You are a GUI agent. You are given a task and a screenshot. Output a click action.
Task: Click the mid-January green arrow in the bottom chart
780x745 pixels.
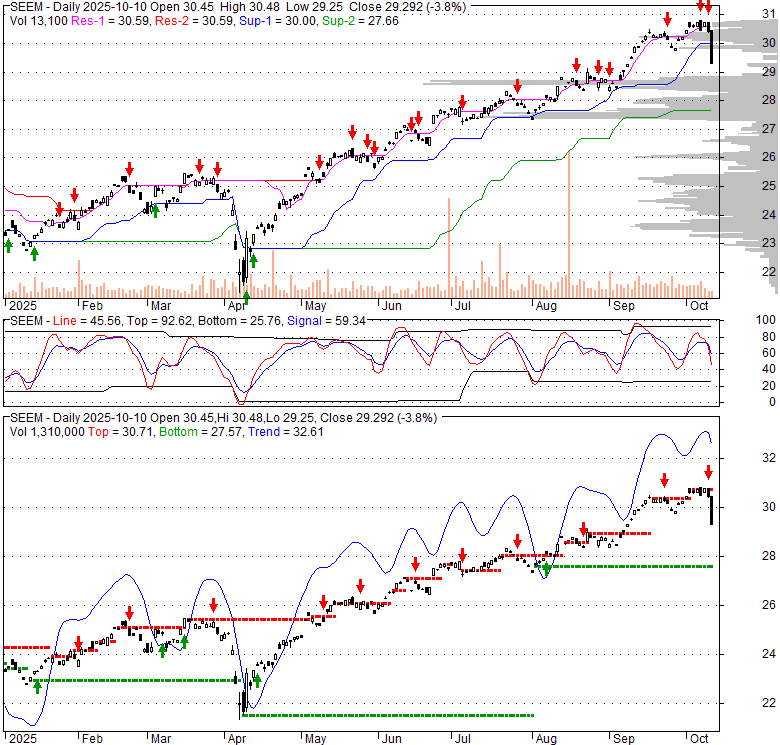click(36, 687)
